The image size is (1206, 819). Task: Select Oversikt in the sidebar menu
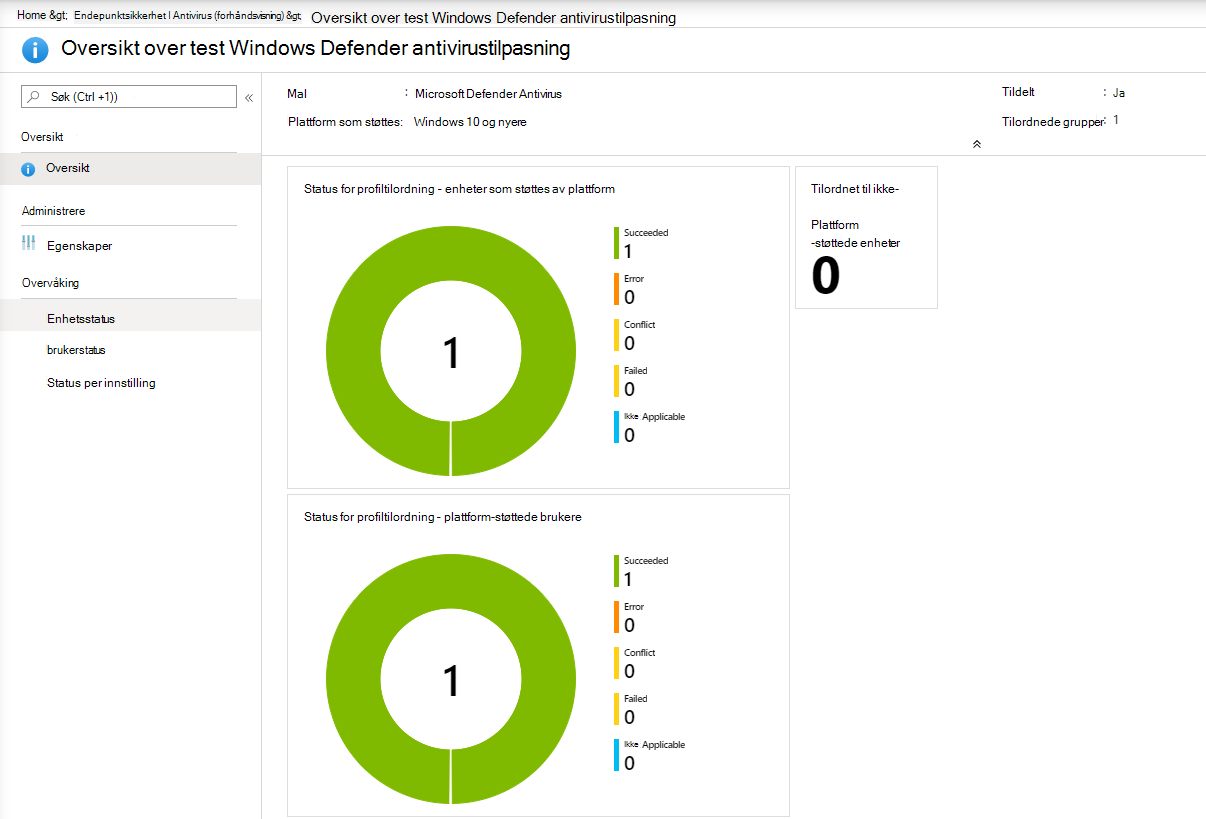click(x=130, y=169)
